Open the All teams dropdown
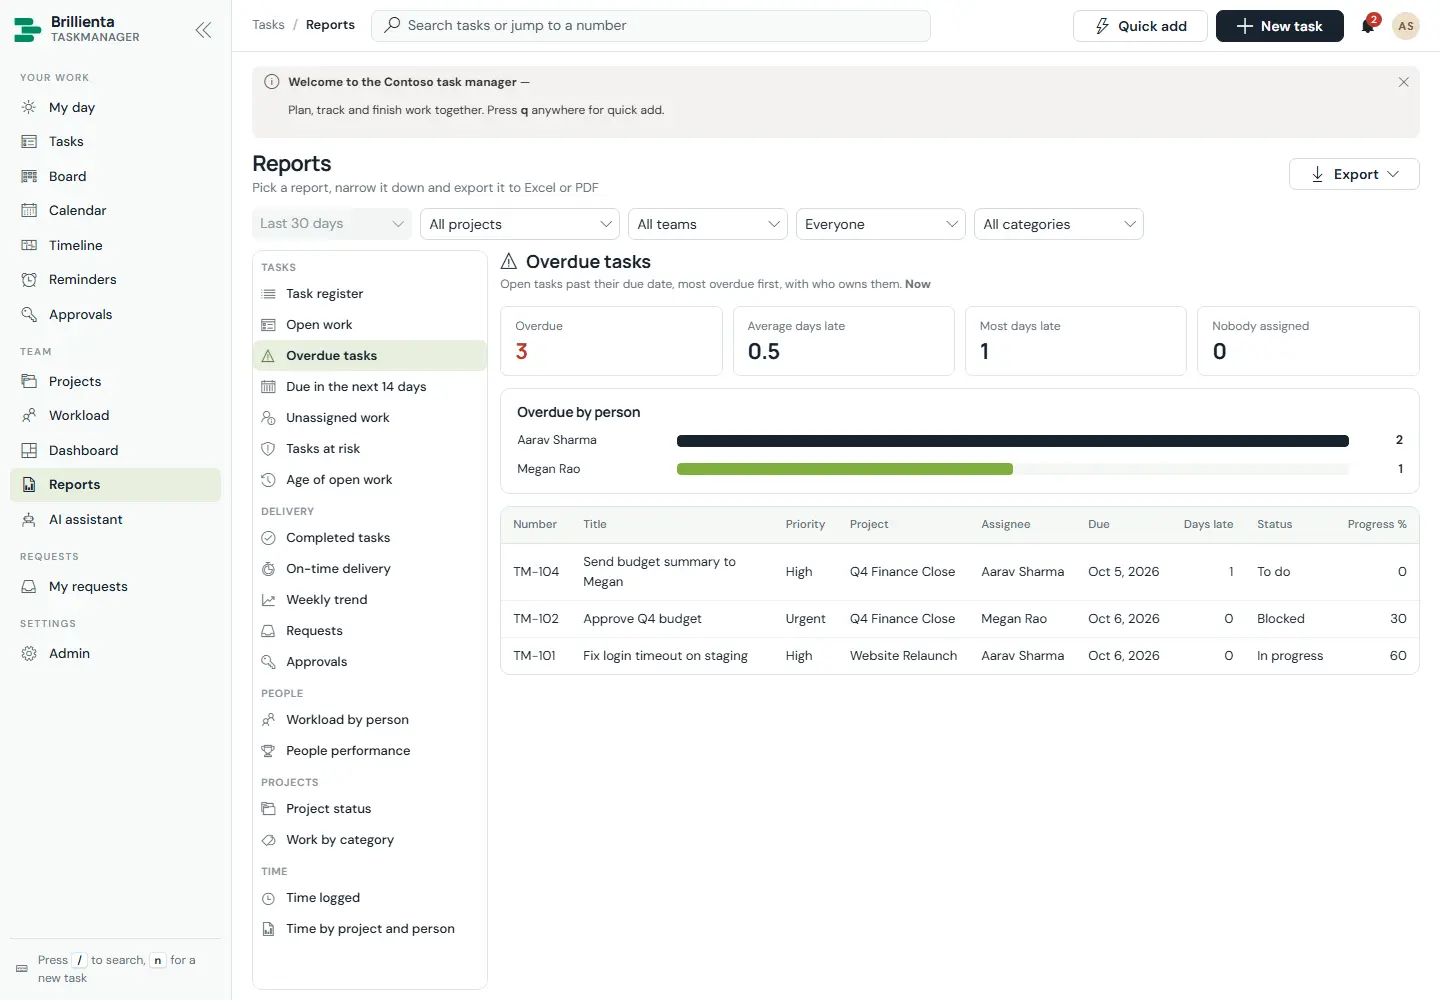This screenshot has width=1440, height=1000. [x=708, y=224]
